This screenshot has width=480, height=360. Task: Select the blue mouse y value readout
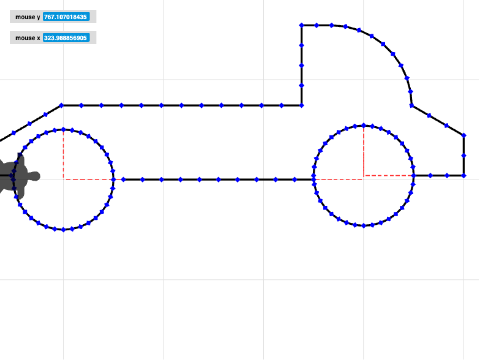(x=66, y=17)
